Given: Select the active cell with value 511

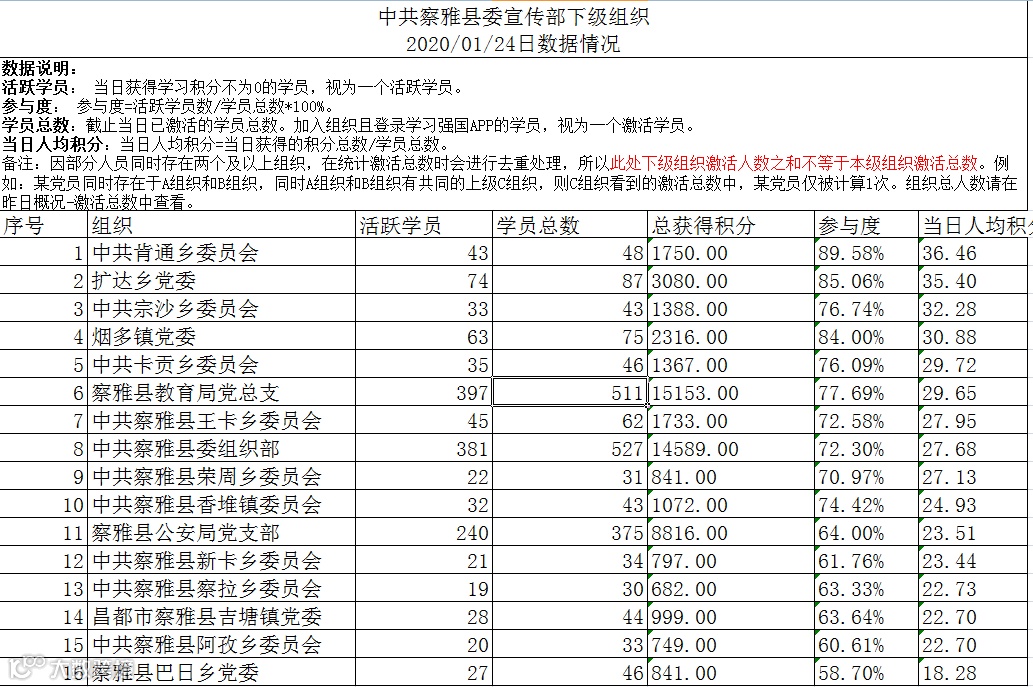Looking at the screenshot, I should click(x=570, y=393).
